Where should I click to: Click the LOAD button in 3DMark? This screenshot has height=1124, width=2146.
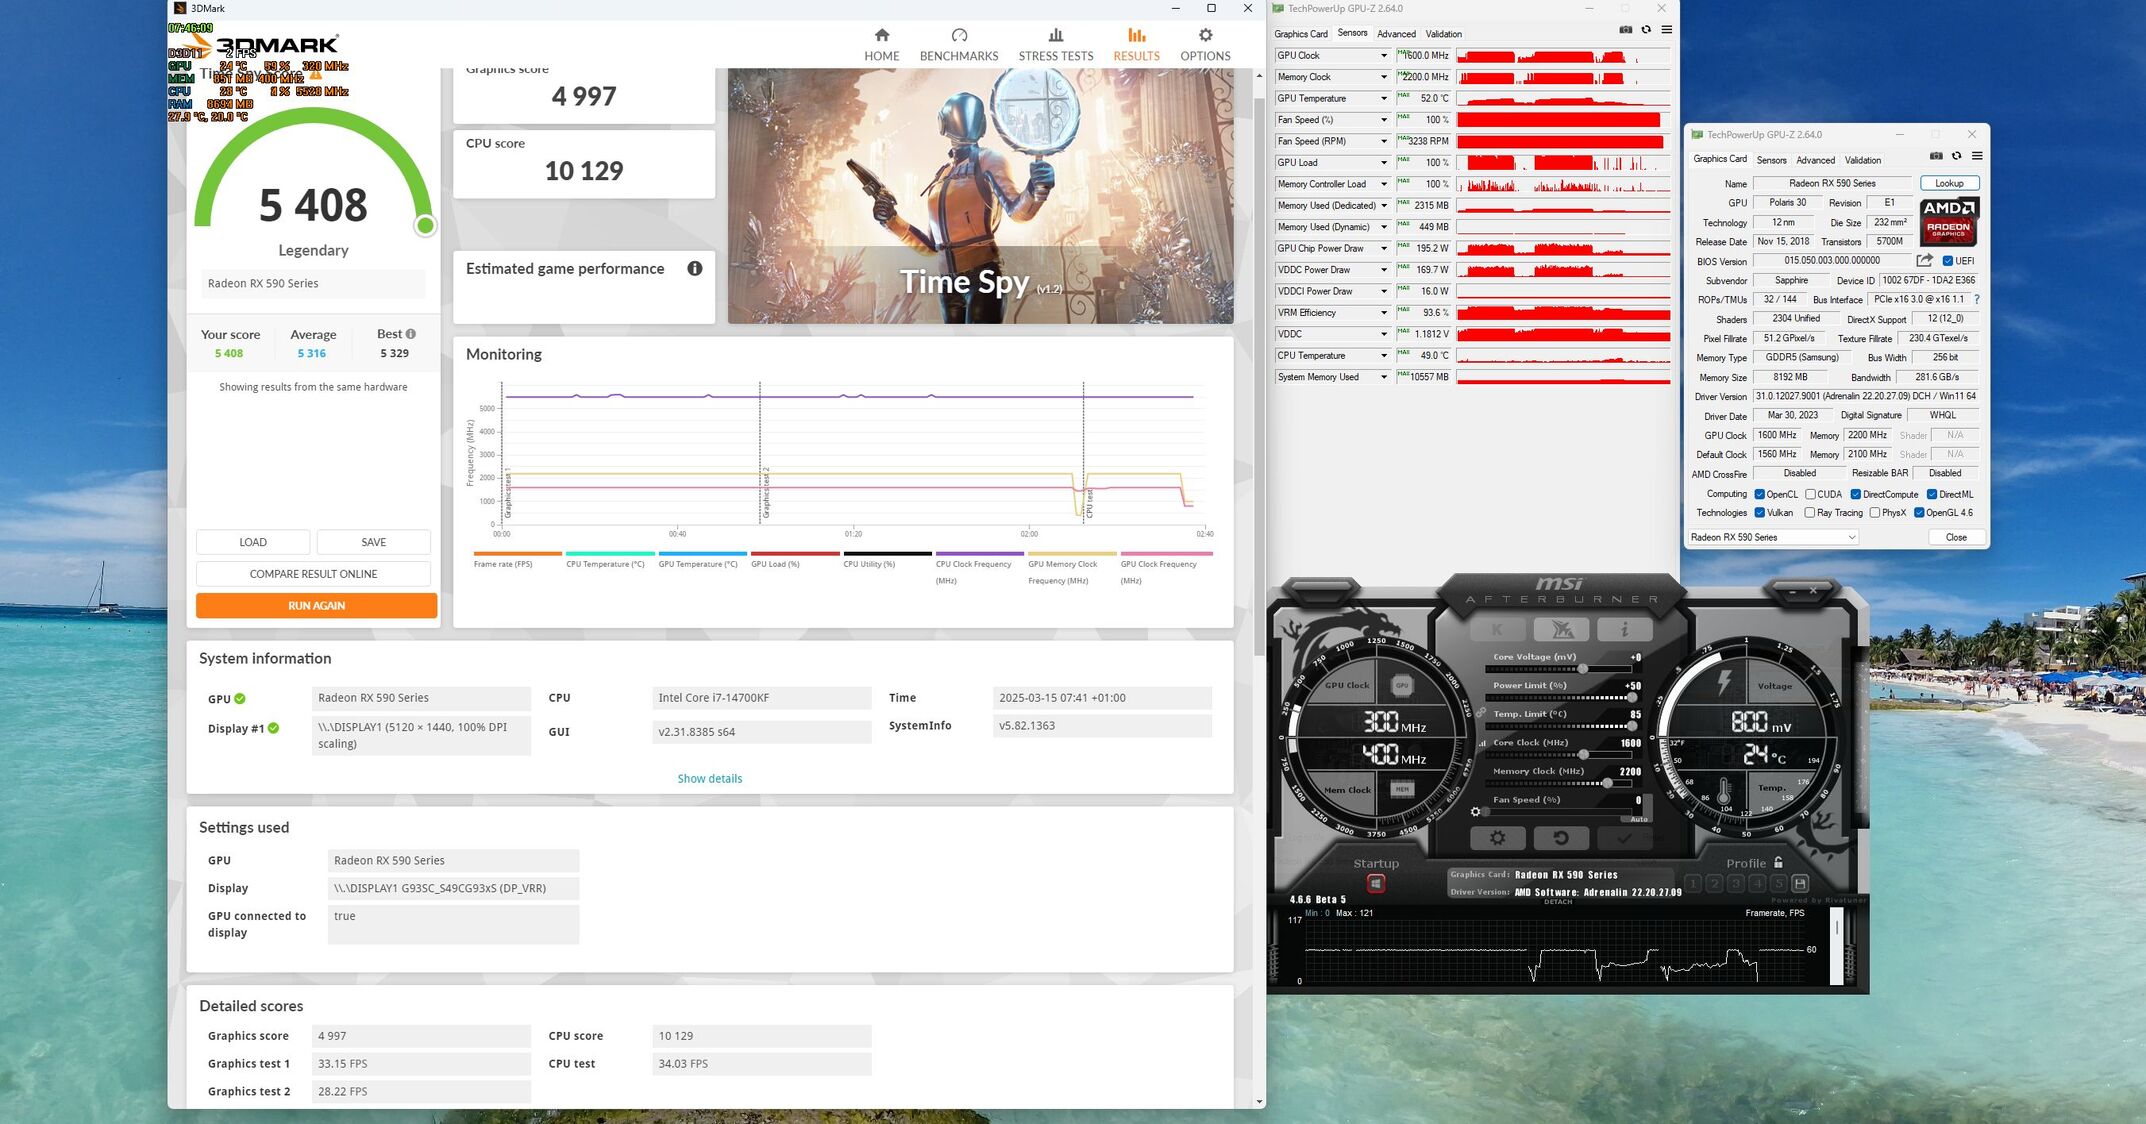tap(253, 542)
